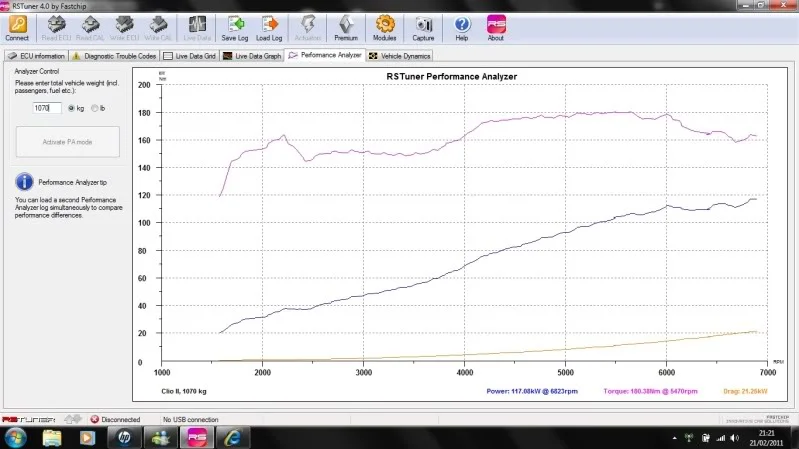
Task: Select the Write ECU toolbar icon
Action: coord(124,24)
